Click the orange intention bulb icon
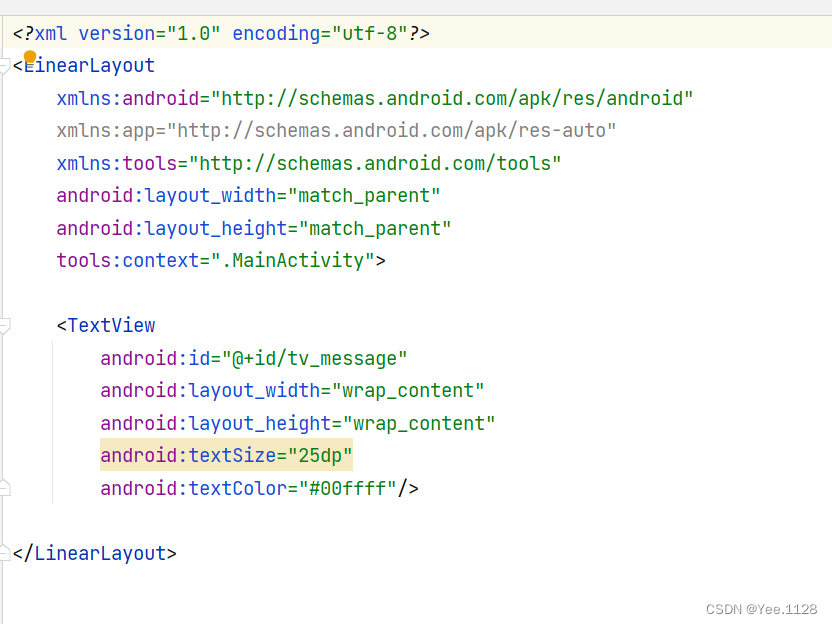Image resolution: width=832 pixels, height=624 pixels. (x=30, y=57)
